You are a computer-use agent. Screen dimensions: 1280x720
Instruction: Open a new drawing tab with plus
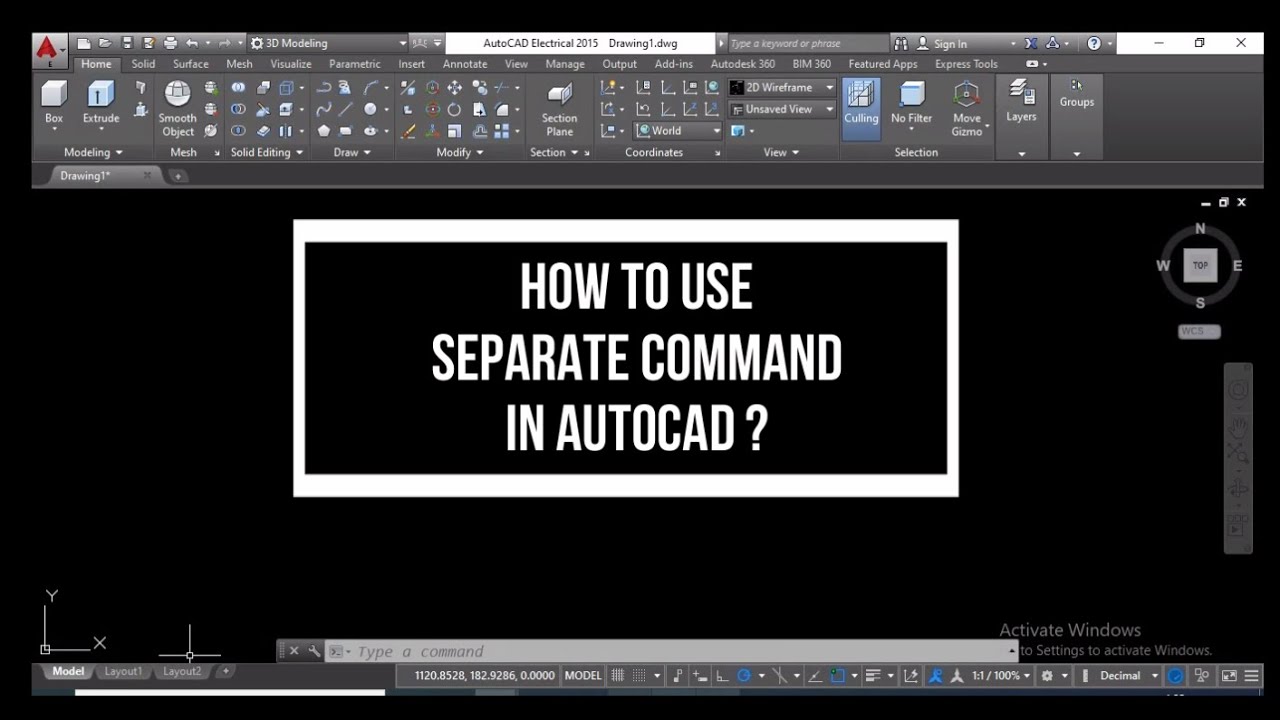[178, 176]
